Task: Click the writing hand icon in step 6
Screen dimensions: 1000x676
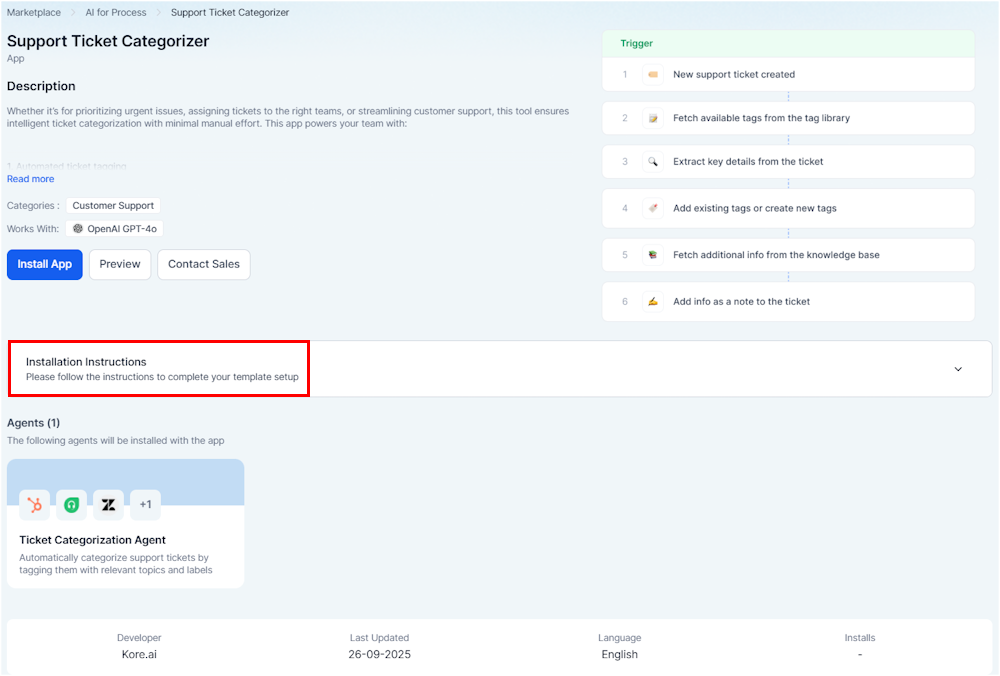Action: click(653, 302)
